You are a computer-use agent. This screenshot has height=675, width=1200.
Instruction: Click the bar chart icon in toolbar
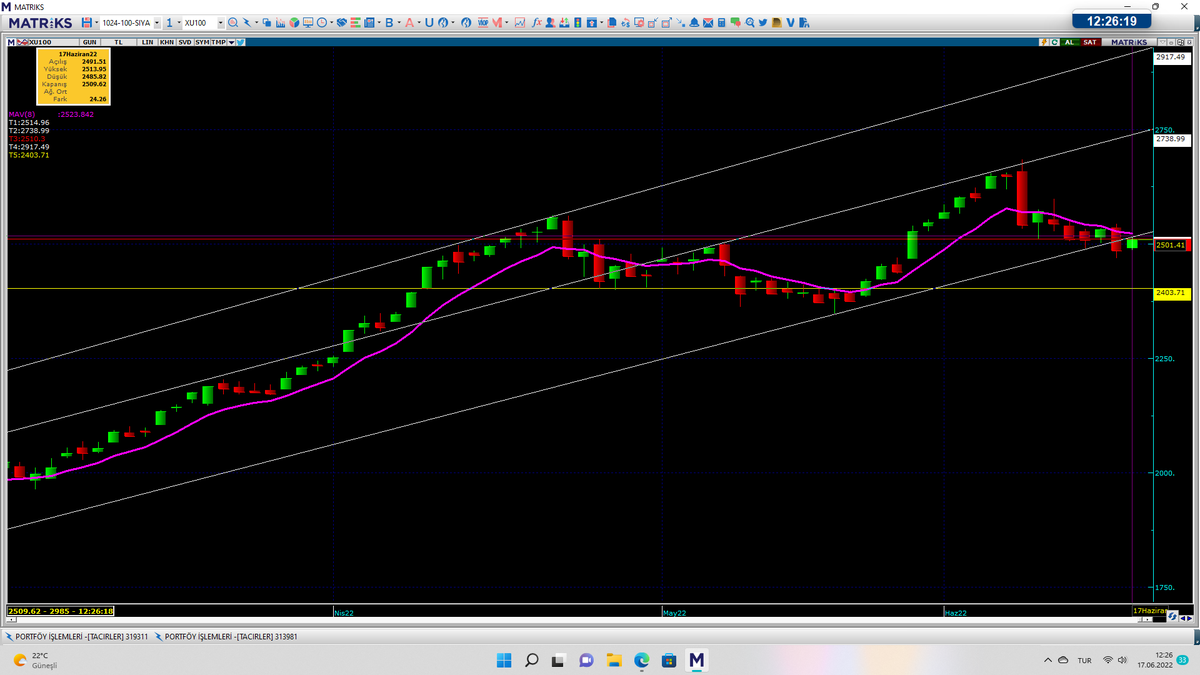point(280,22)
